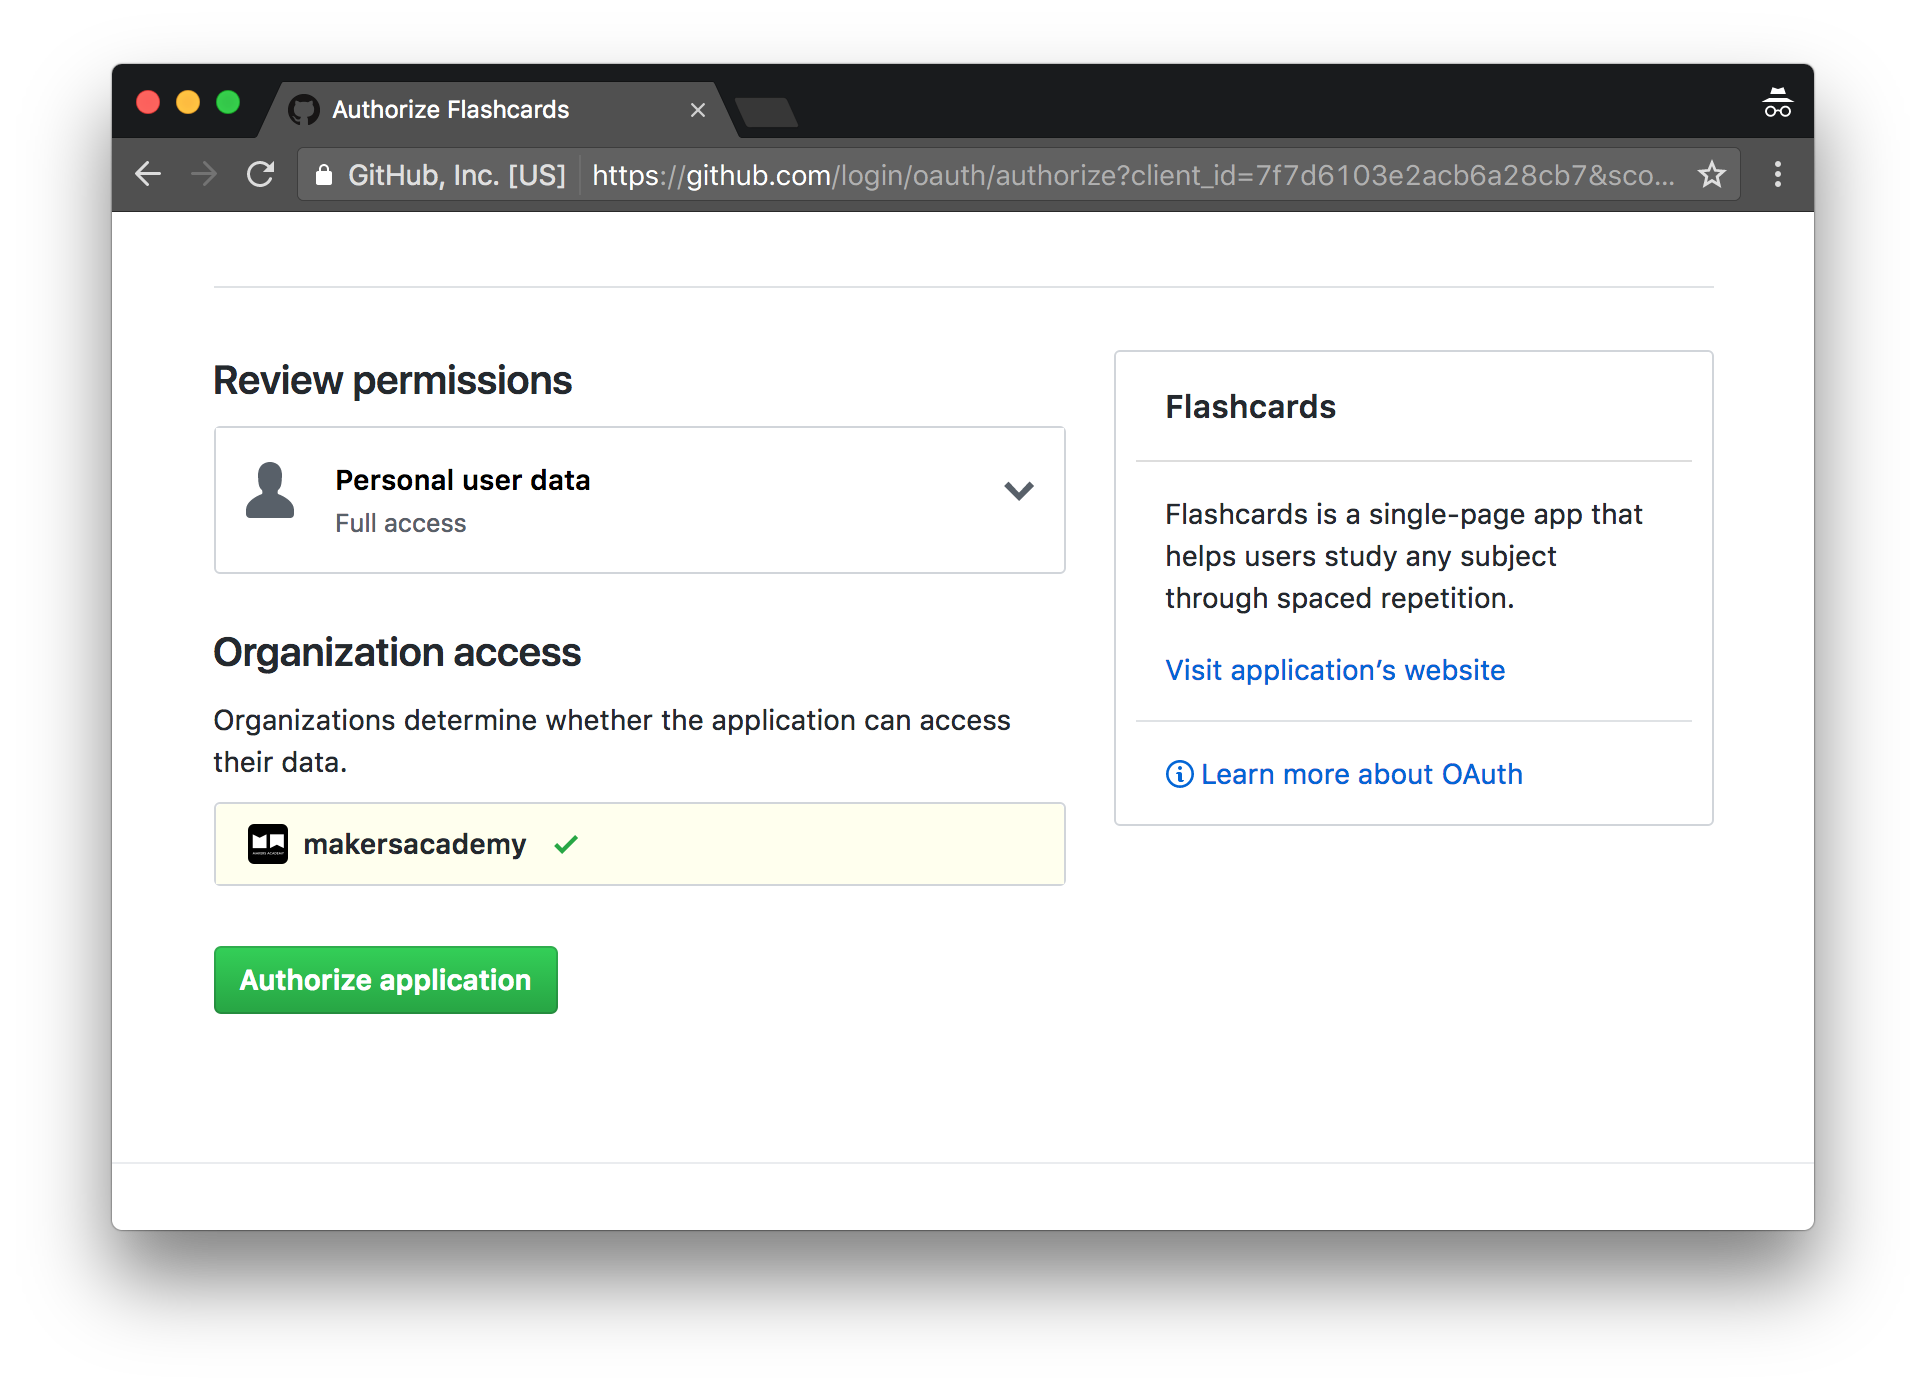This screenshot has width=1926, height=1390.
Task: Click the yellow minimize window button
Action: tap(188, 102)
